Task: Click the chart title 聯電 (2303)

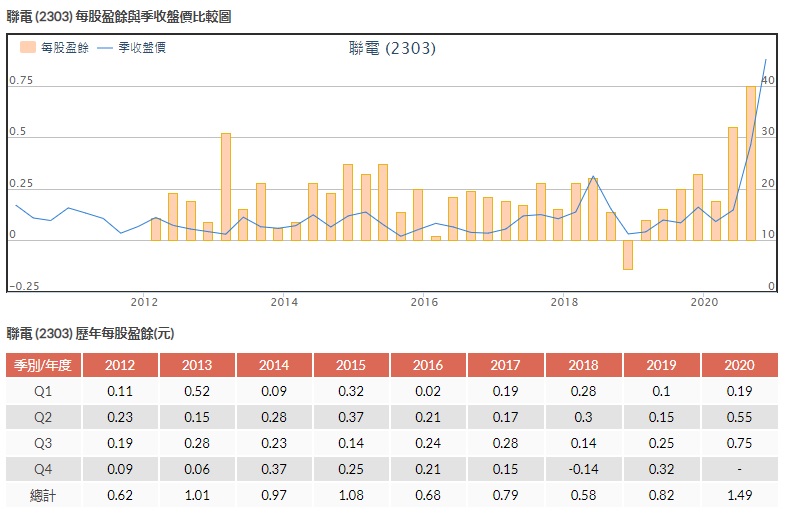Action: [x=392, y=48]
